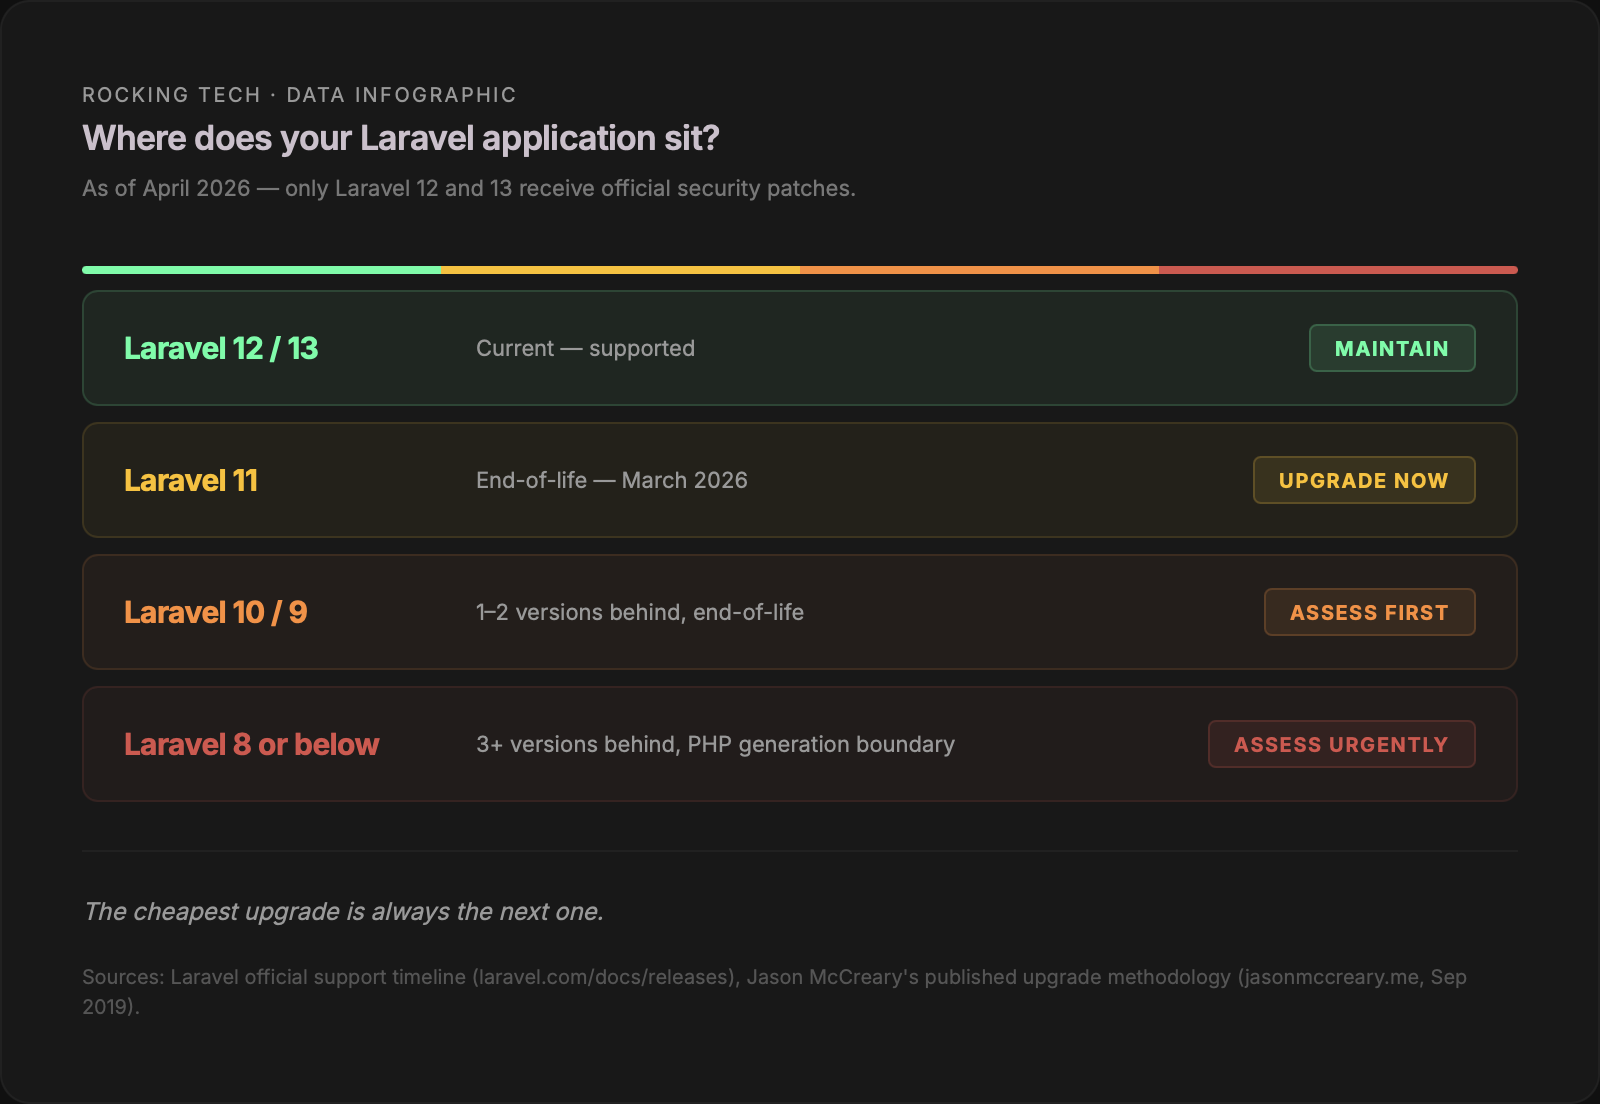Image resolution: width=1600 pixels, height=1104 pixels.
Task: Click the green segment of the status bar
Action: (x=260, y=269)
